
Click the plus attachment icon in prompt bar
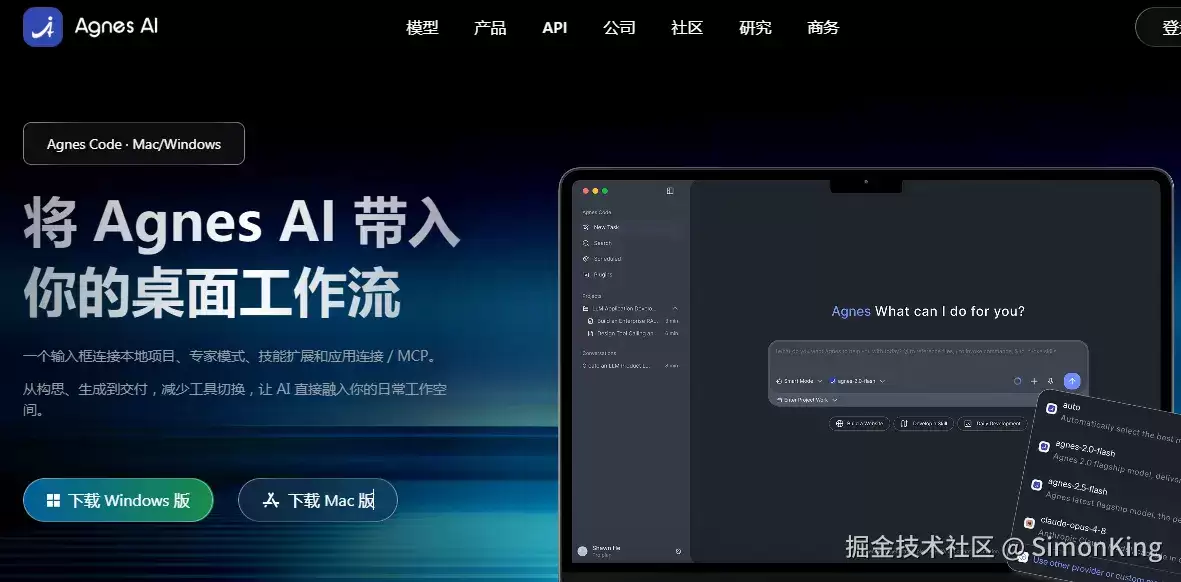pyautogui.click(x=1034, y=381)
